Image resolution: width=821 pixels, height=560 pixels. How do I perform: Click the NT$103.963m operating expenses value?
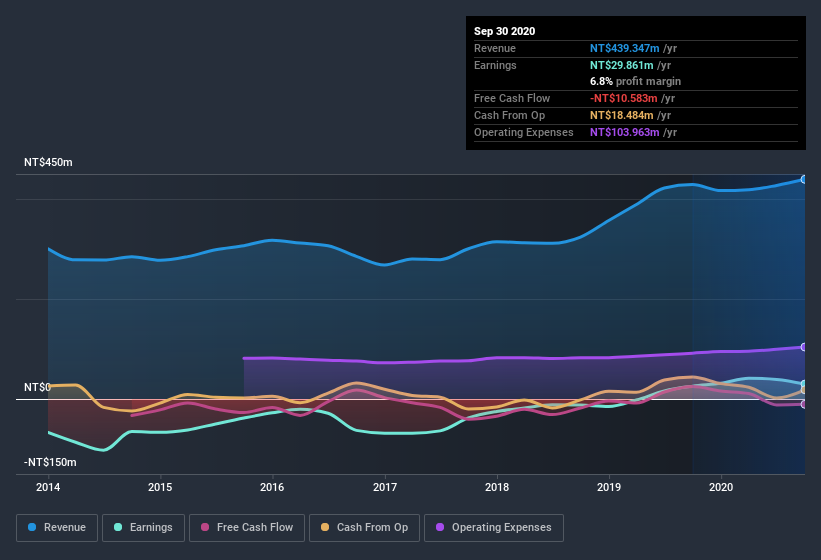[625, 132]
